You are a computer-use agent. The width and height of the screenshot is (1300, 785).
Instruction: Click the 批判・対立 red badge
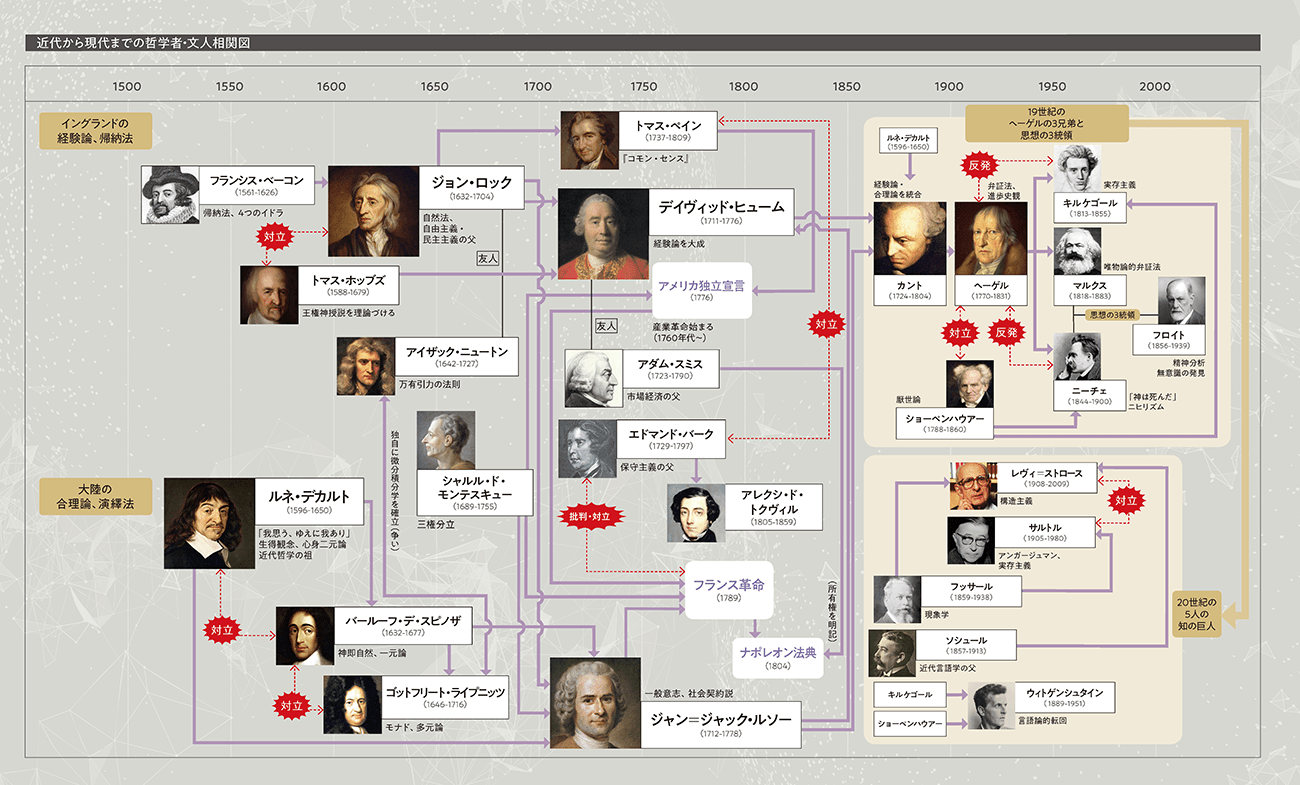589,515
